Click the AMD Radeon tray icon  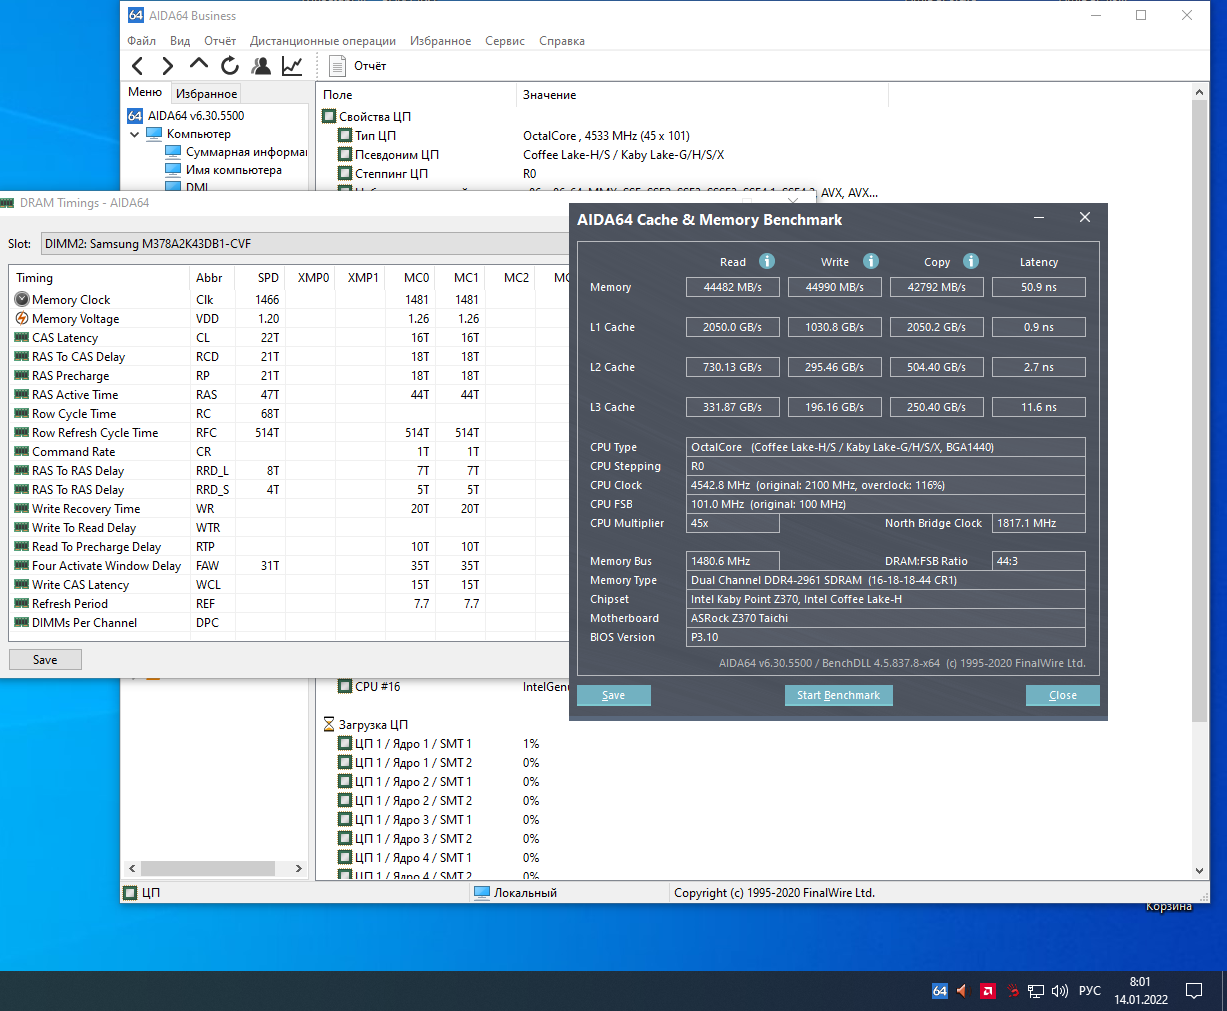pyautogui.click(x=987, y=991)
